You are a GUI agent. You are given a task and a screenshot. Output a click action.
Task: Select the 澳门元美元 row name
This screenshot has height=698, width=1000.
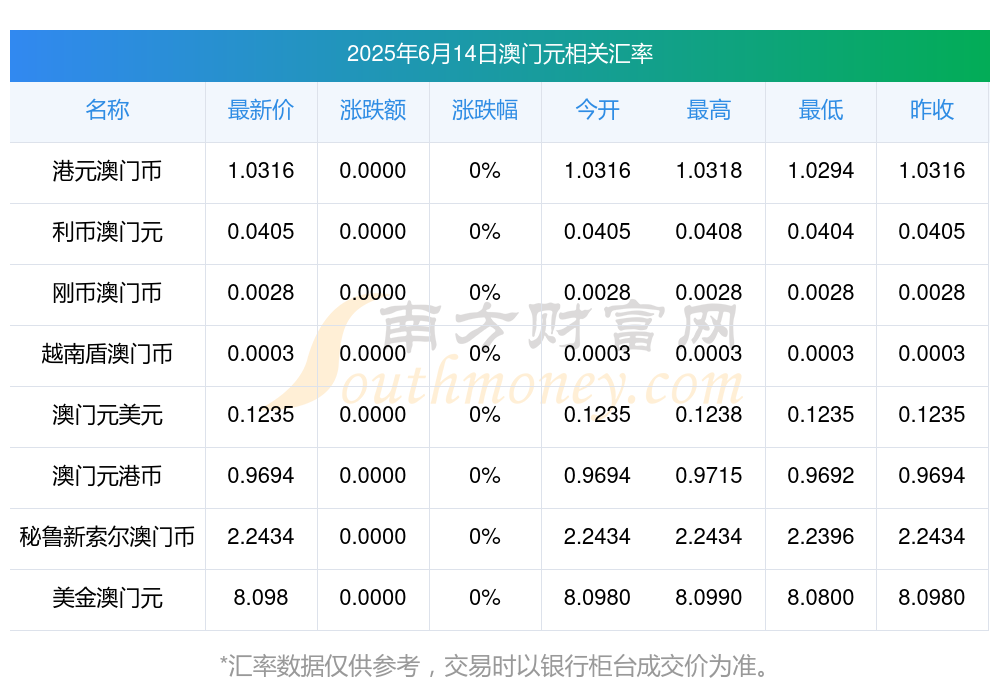coord(107,415)
